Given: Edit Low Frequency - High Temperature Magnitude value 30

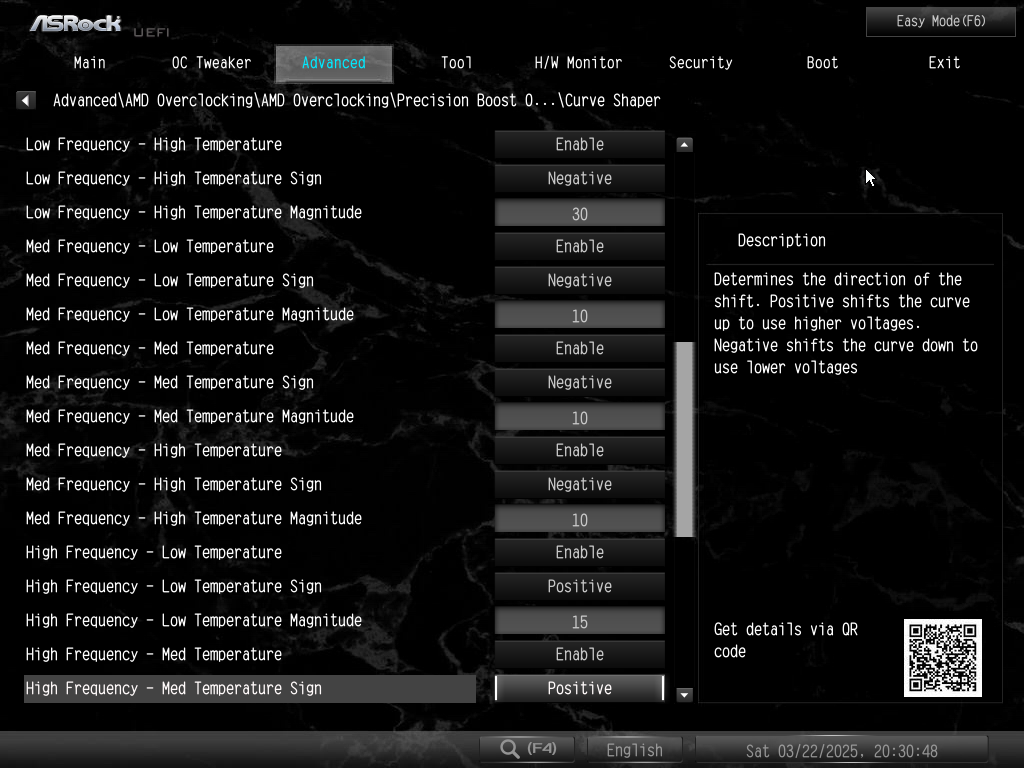Looking at the screenshot, I should (579, 214).
